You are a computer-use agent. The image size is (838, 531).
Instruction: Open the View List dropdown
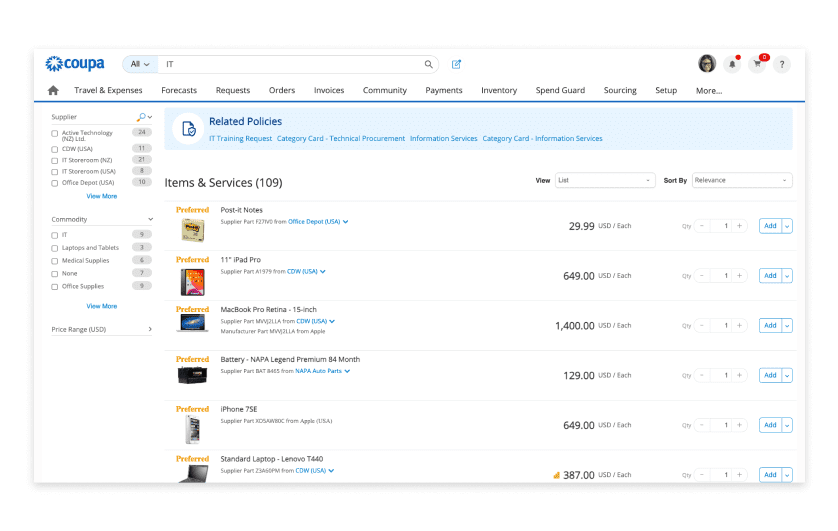pos(605,181)
